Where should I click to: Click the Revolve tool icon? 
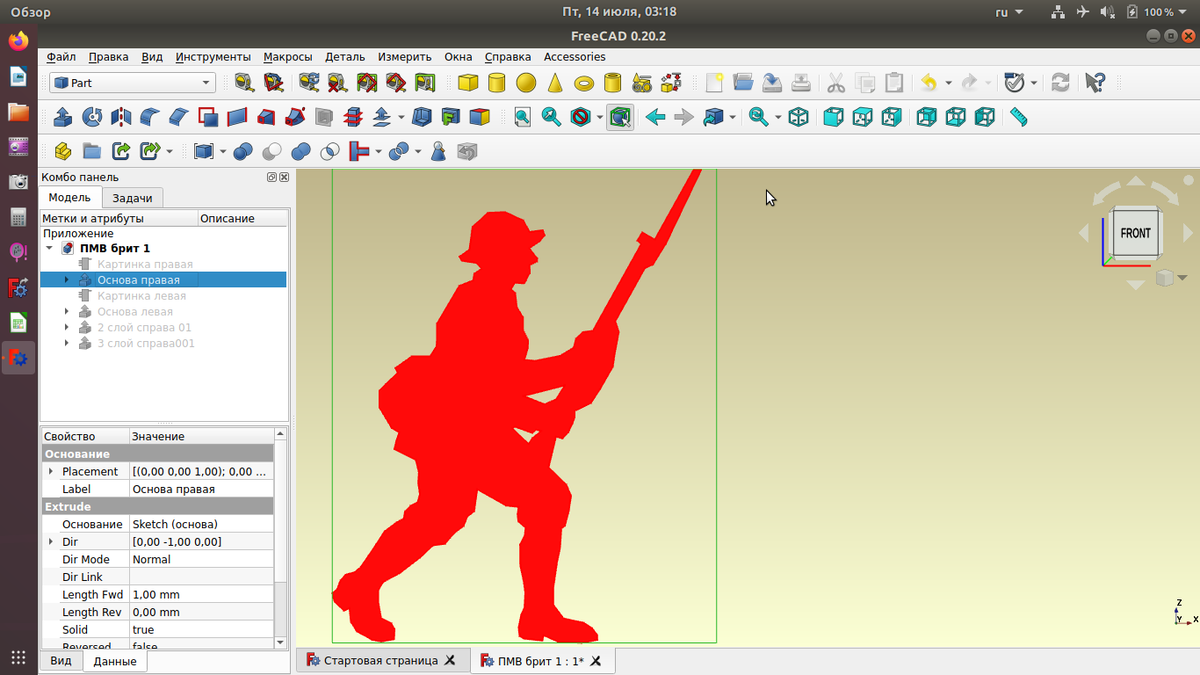[92, 118]
